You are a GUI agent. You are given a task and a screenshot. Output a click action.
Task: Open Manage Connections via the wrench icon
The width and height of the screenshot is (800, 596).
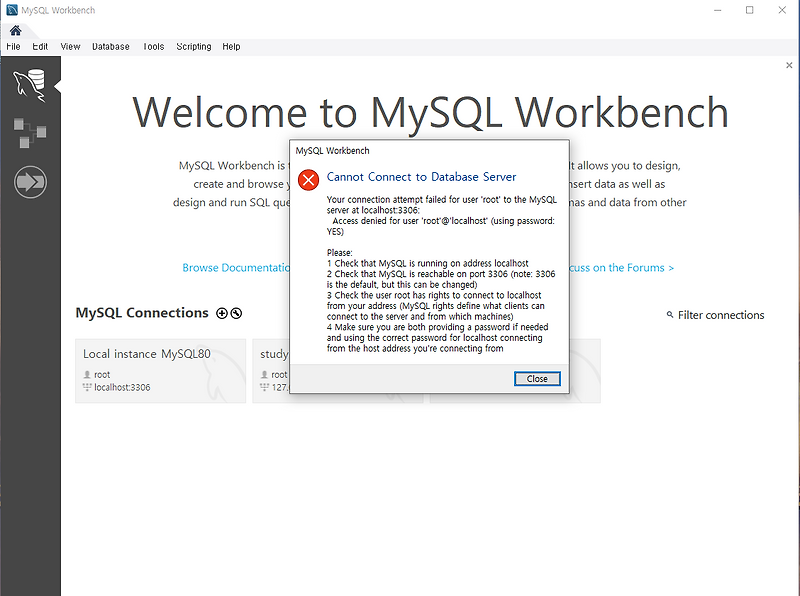[237, 313]
